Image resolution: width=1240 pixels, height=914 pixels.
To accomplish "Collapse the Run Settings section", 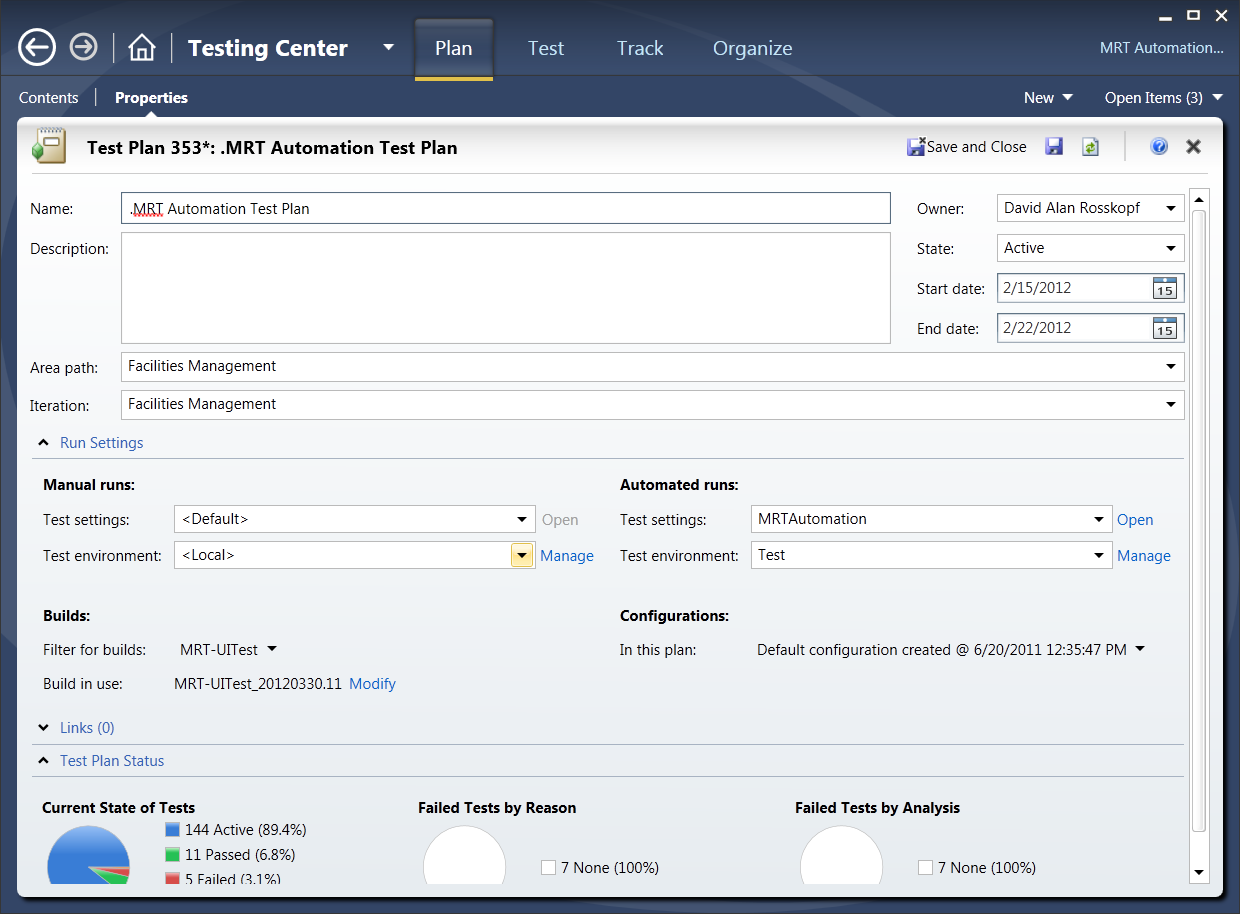I will tap(44, 443).
